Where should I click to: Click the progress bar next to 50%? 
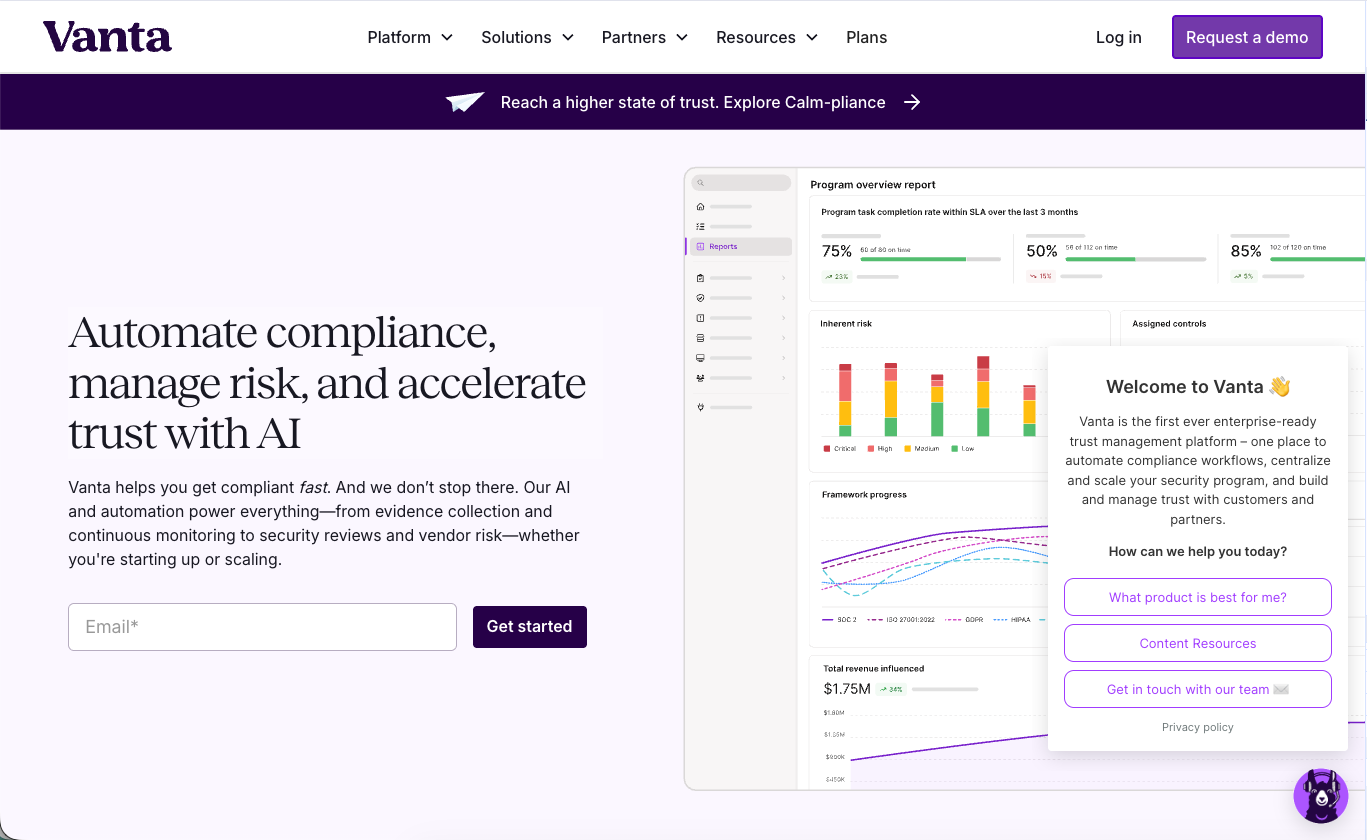[x=1135, y=259]
